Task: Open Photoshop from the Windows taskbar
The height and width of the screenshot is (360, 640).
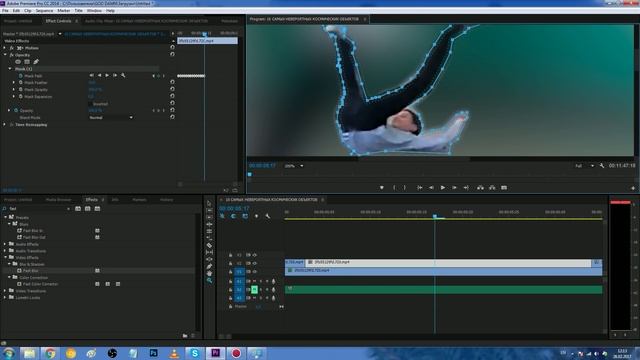Action: [153, 353]
